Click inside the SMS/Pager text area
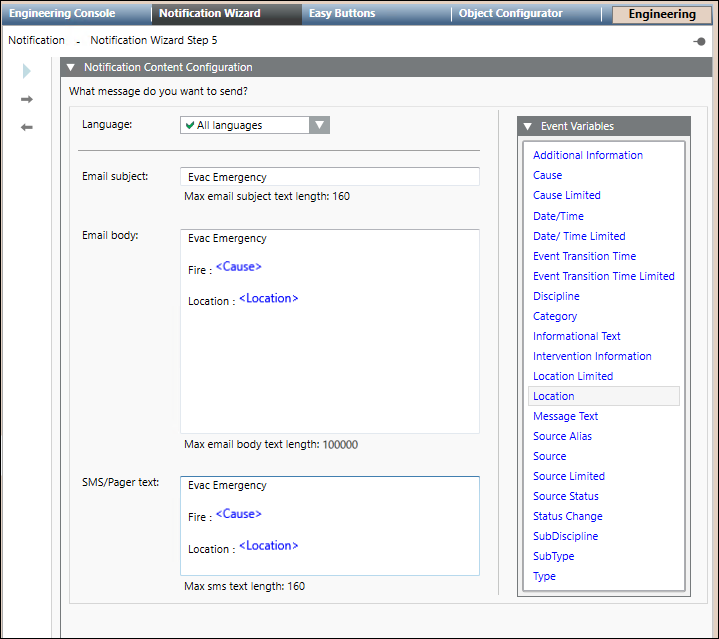This screenshot has width=719, height=639. click(x=329, y=560)
